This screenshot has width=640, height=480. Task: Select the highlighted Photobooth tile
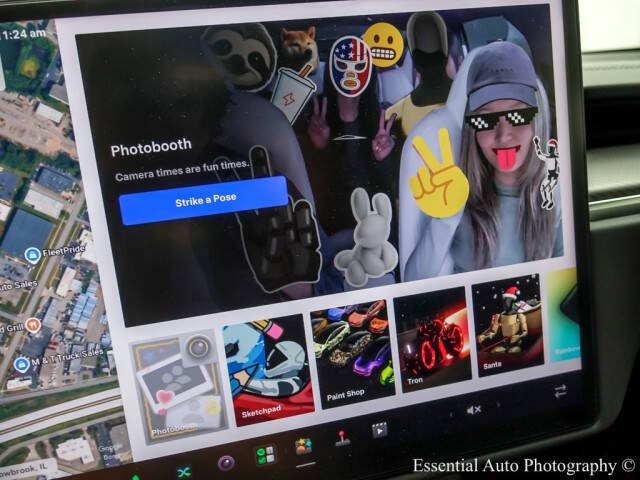point(179,387)
